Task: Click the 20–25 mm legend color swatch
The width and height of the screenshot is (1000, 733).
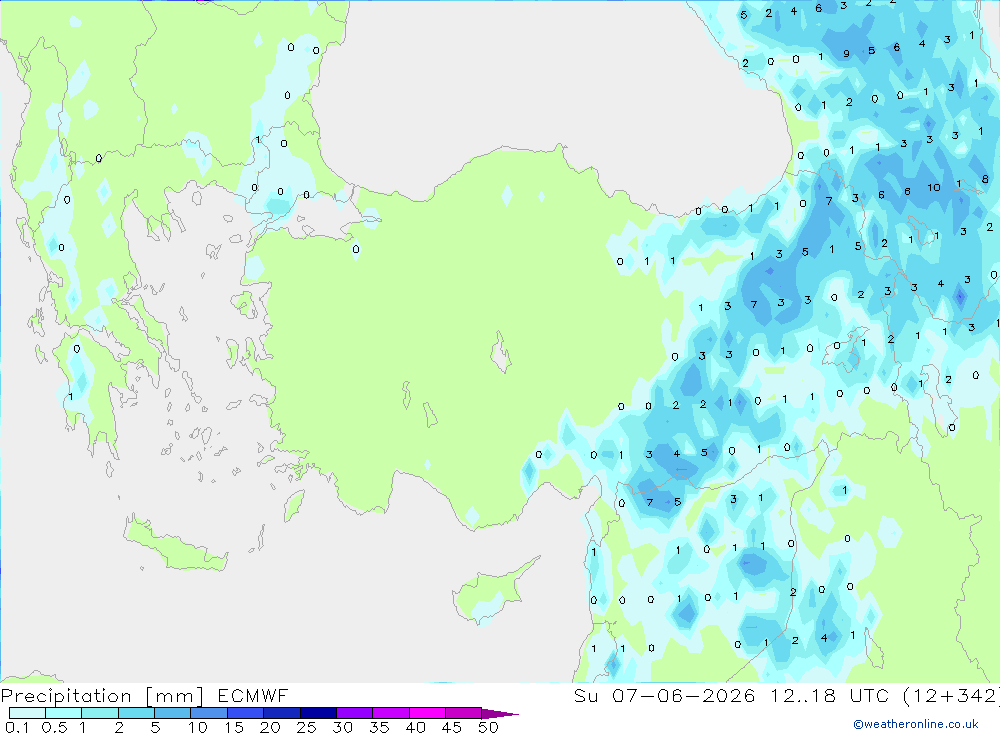Action: coord(282,713)
